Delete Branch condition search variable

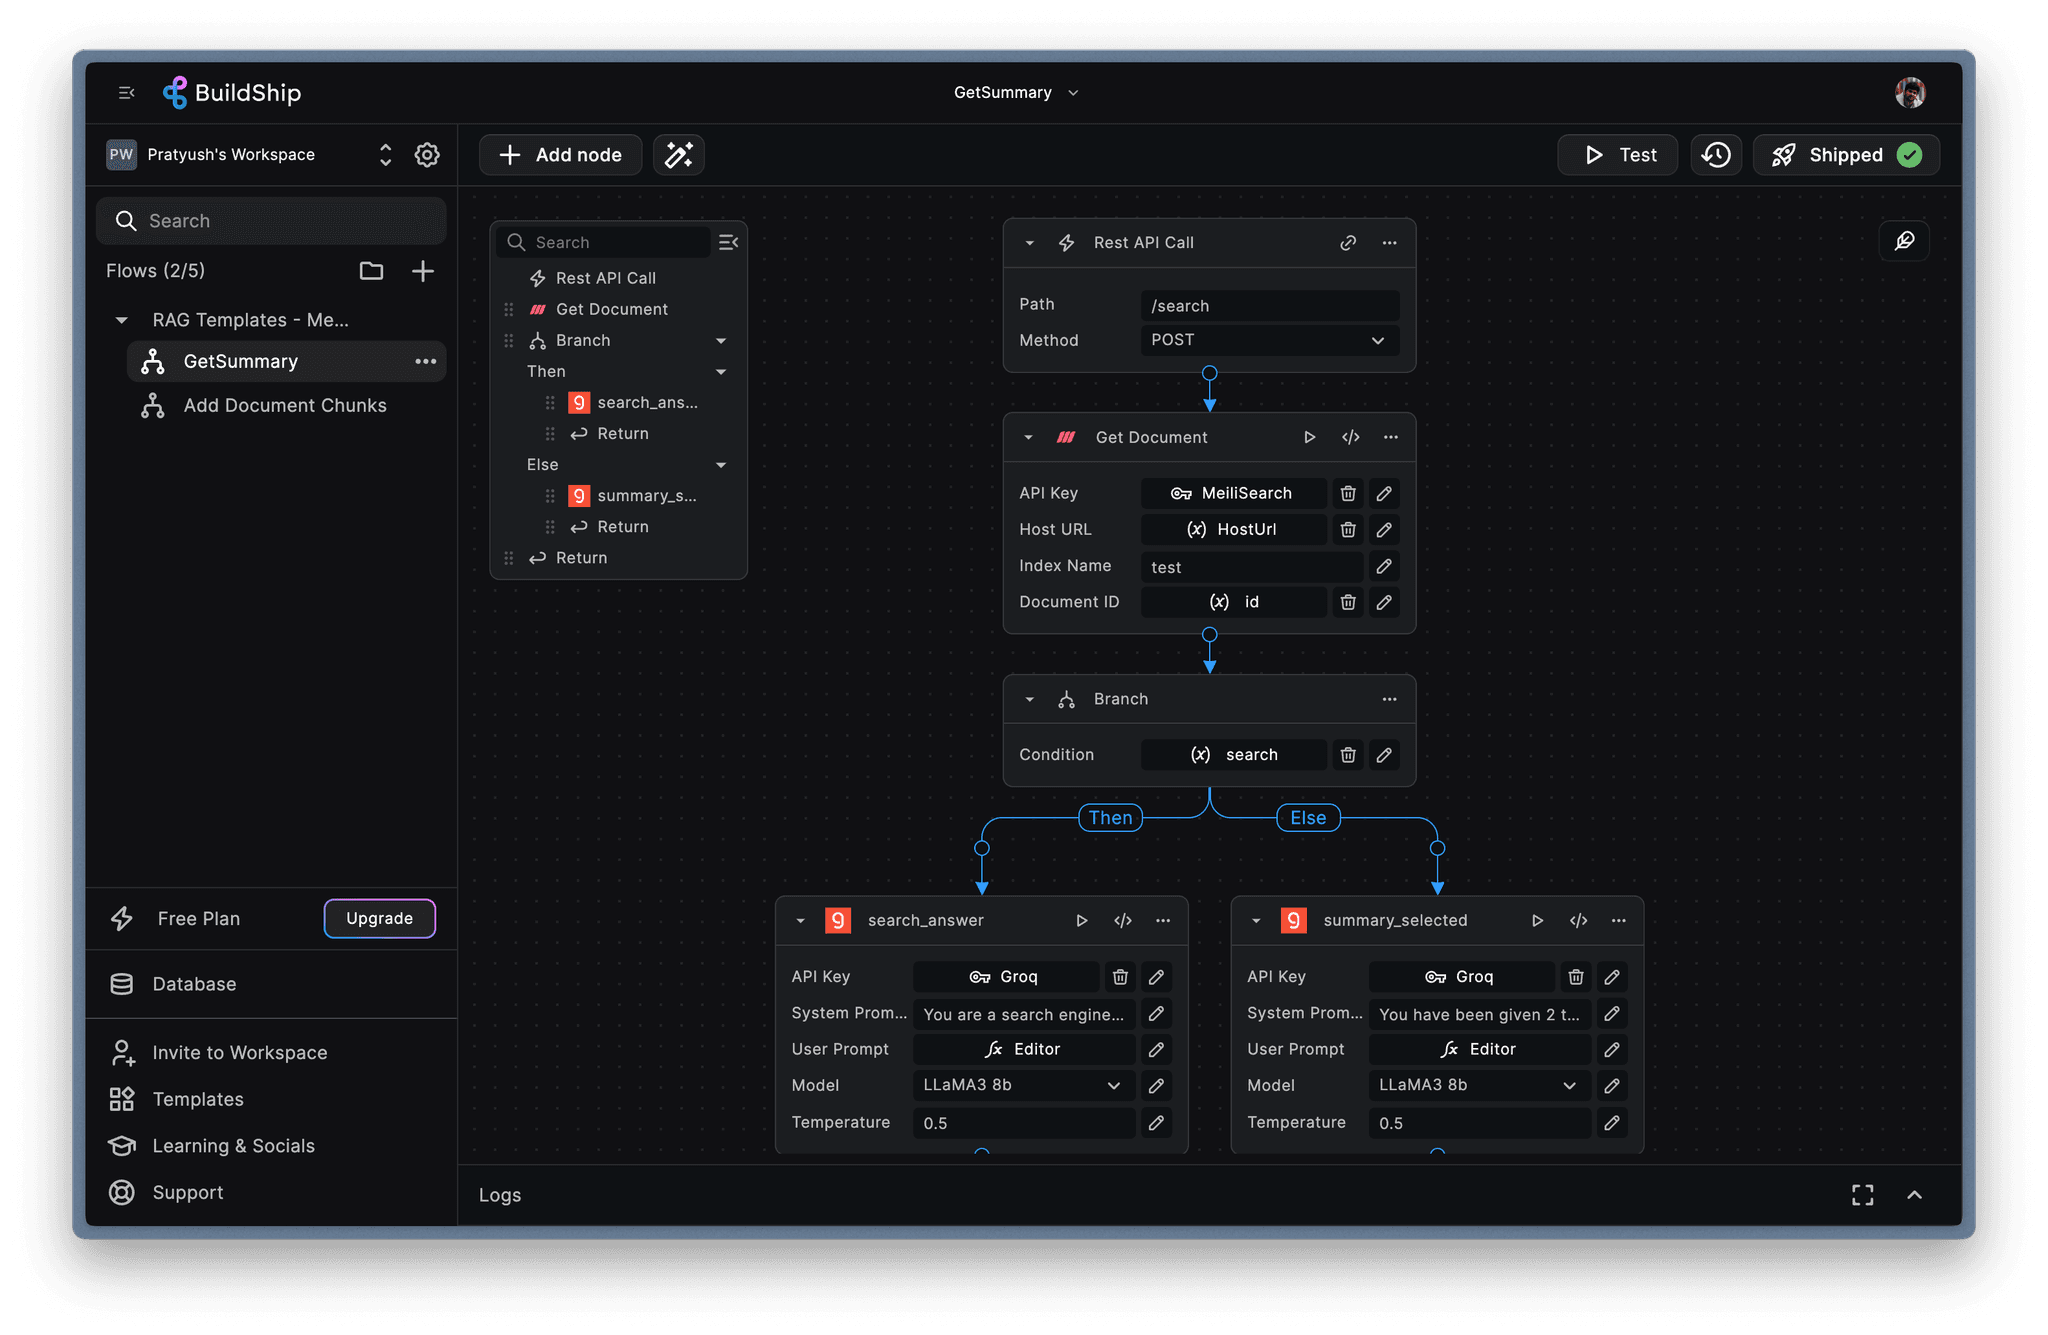pos(1348,755)
